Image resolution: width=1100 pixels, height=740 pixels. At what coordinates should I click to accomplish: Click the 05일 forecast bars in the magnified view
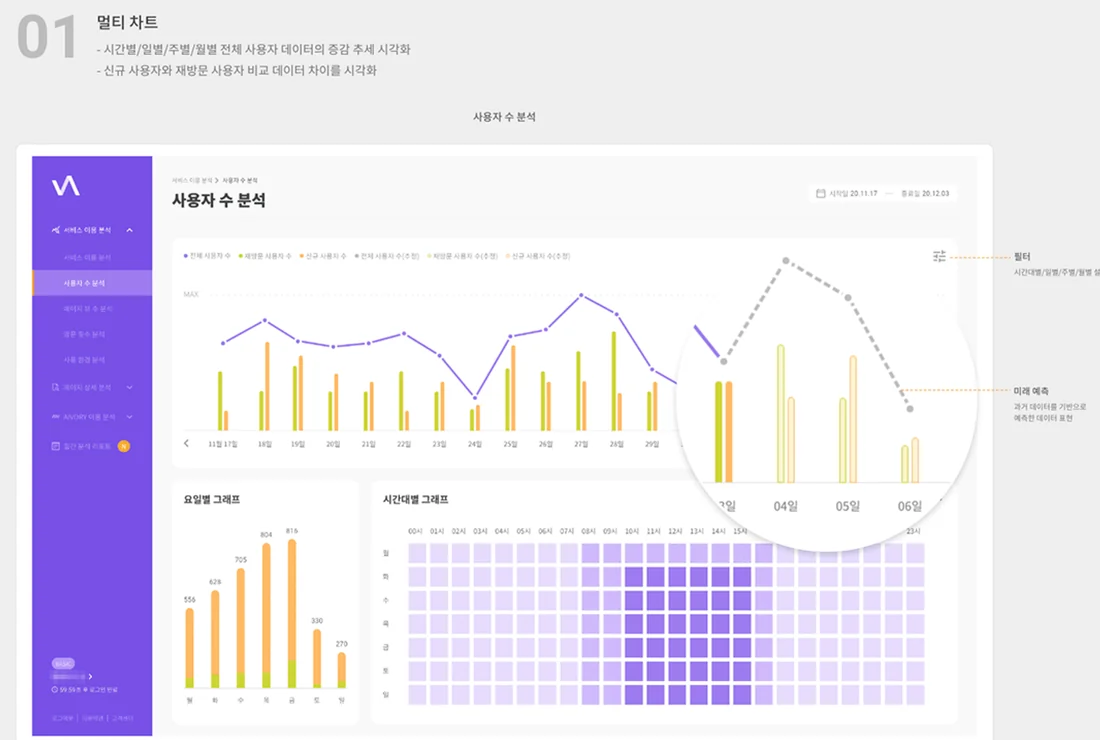tap(848, 419)
